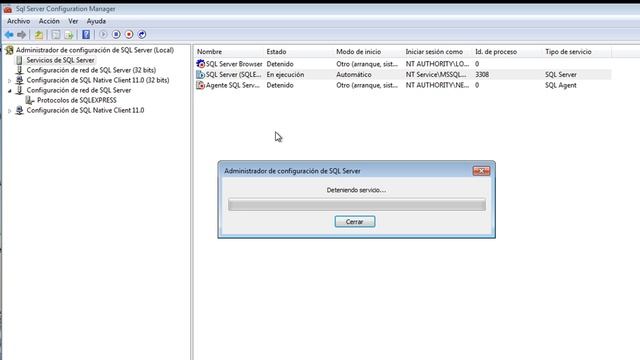This screenshot has height=360, width=640.
Task: Click the root Administrador de configuración node icon
Action: pyautogui.click(x=9, y=50)
